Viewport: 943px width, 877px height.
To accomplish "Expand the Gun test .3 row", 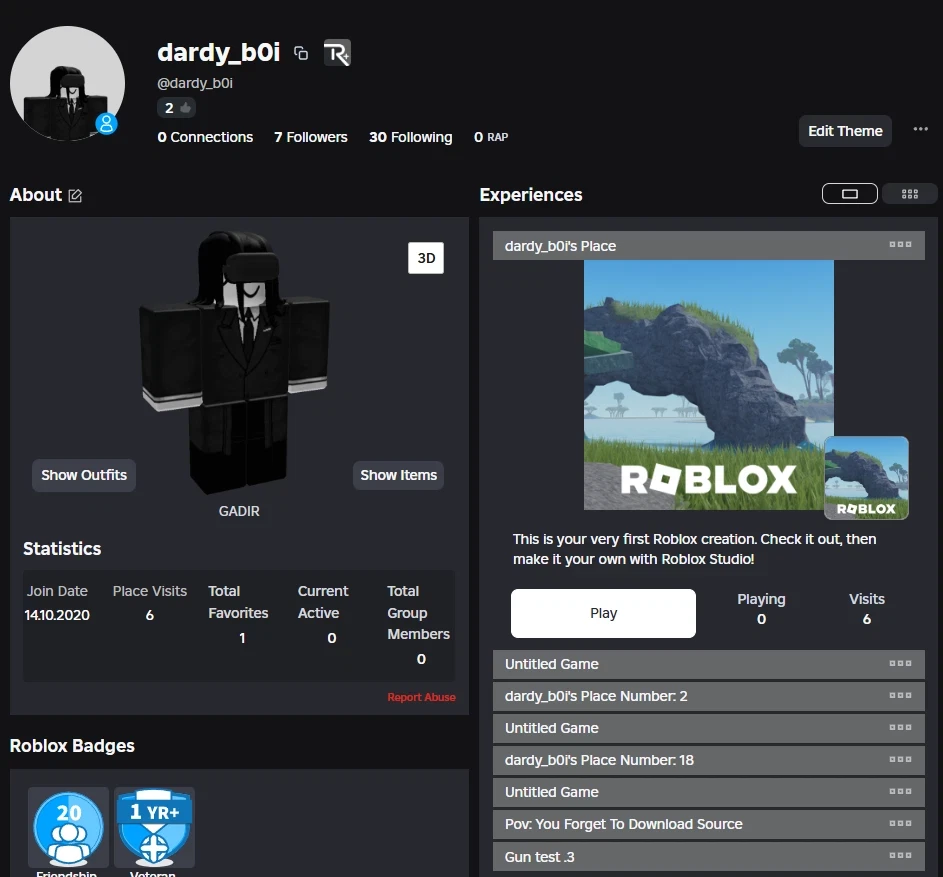I will coord(708,857).
